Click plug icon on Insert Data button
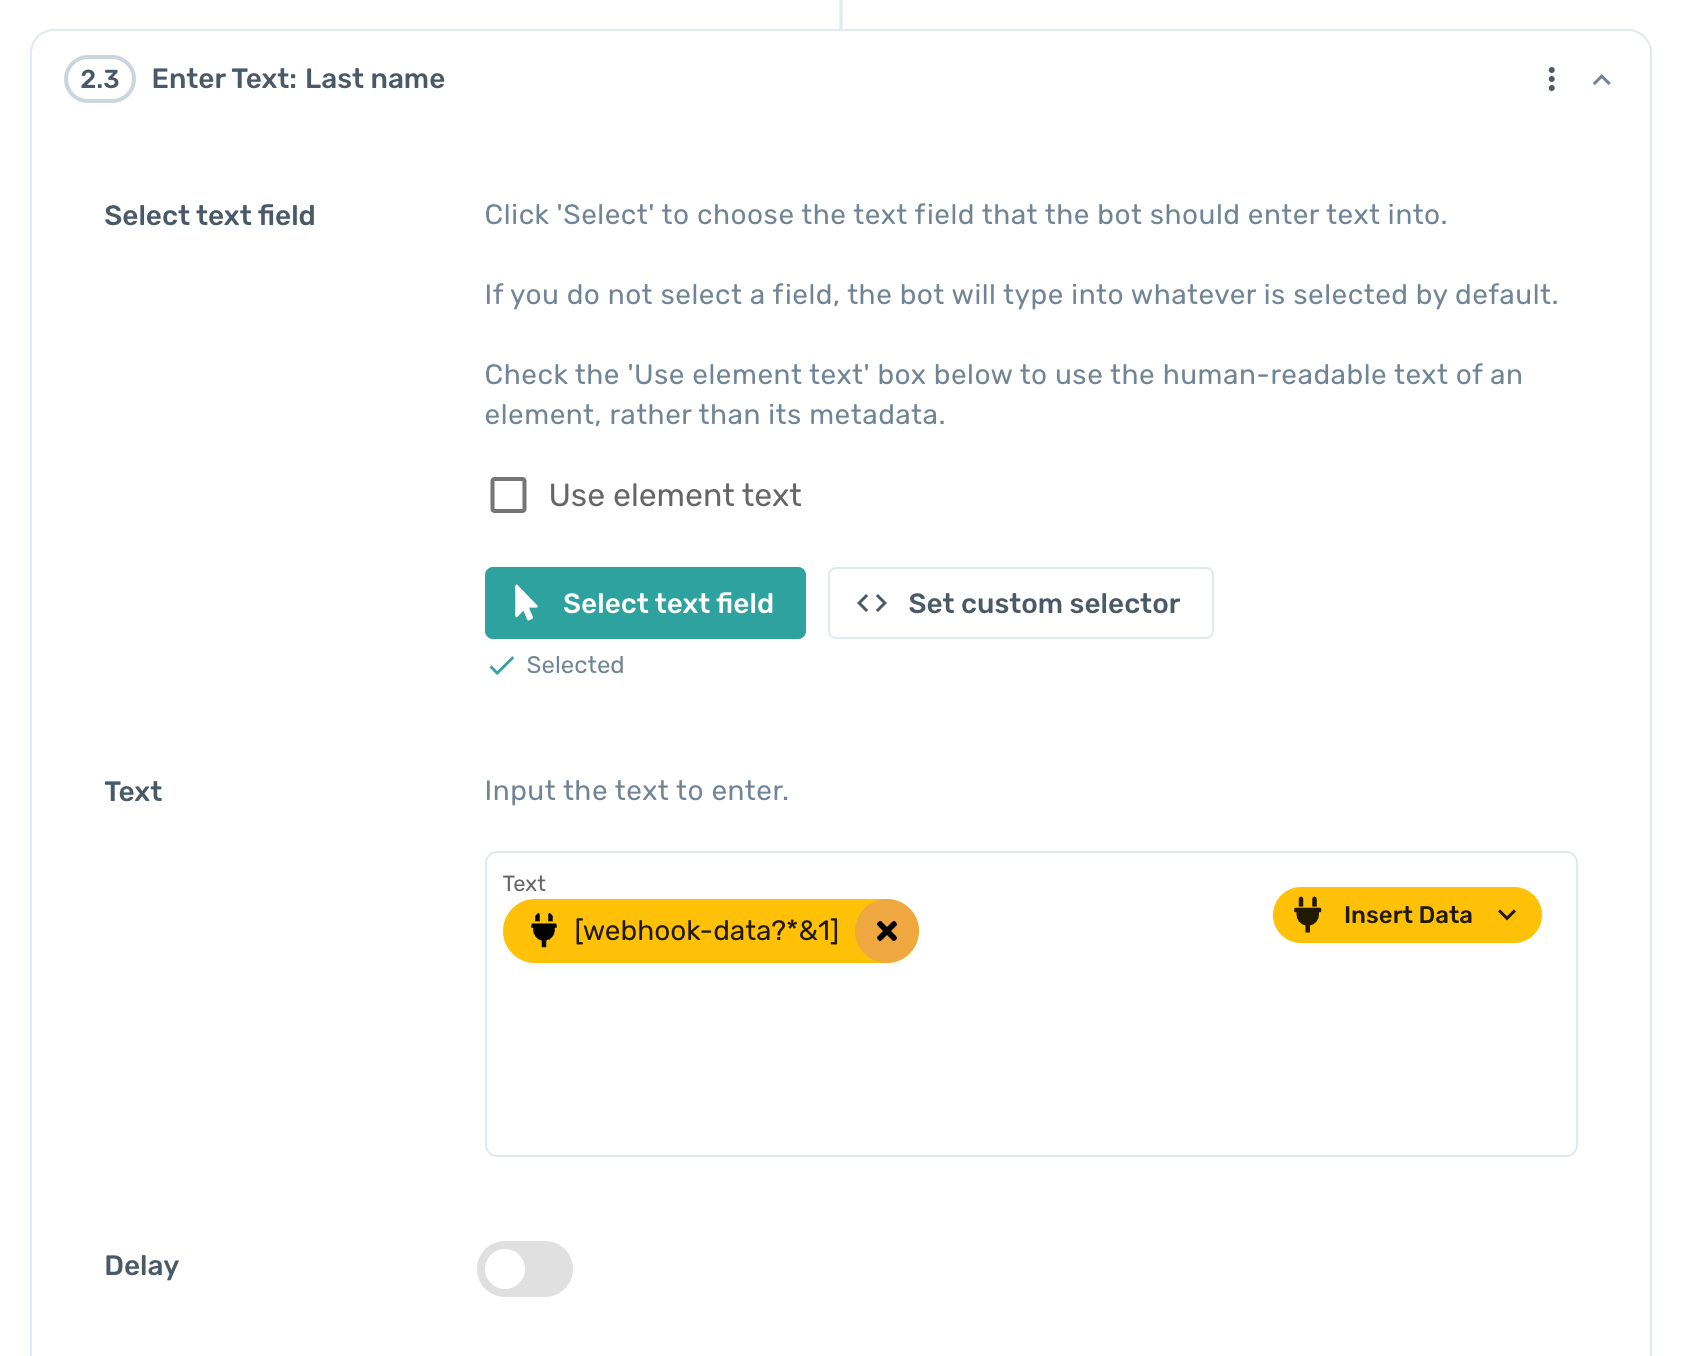Image resolution: width=1706 pixels, height=1356 pixels. coord(1307,914)
